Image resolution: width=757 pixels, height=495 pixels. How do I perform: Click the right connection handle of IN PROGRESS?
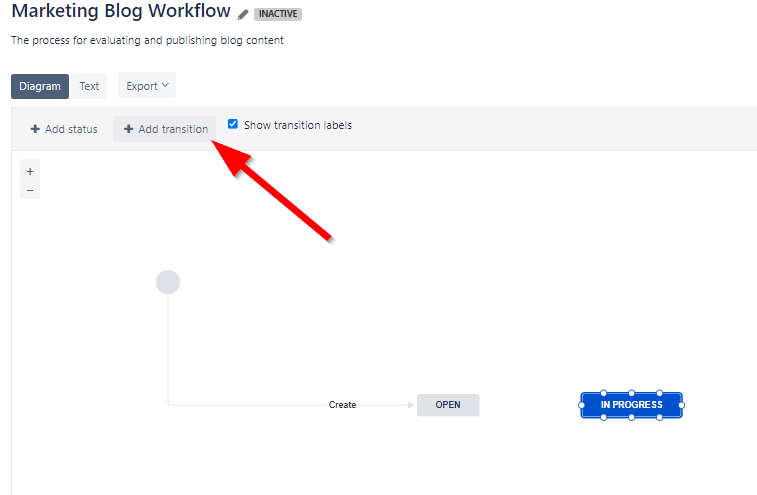[682, 405]
